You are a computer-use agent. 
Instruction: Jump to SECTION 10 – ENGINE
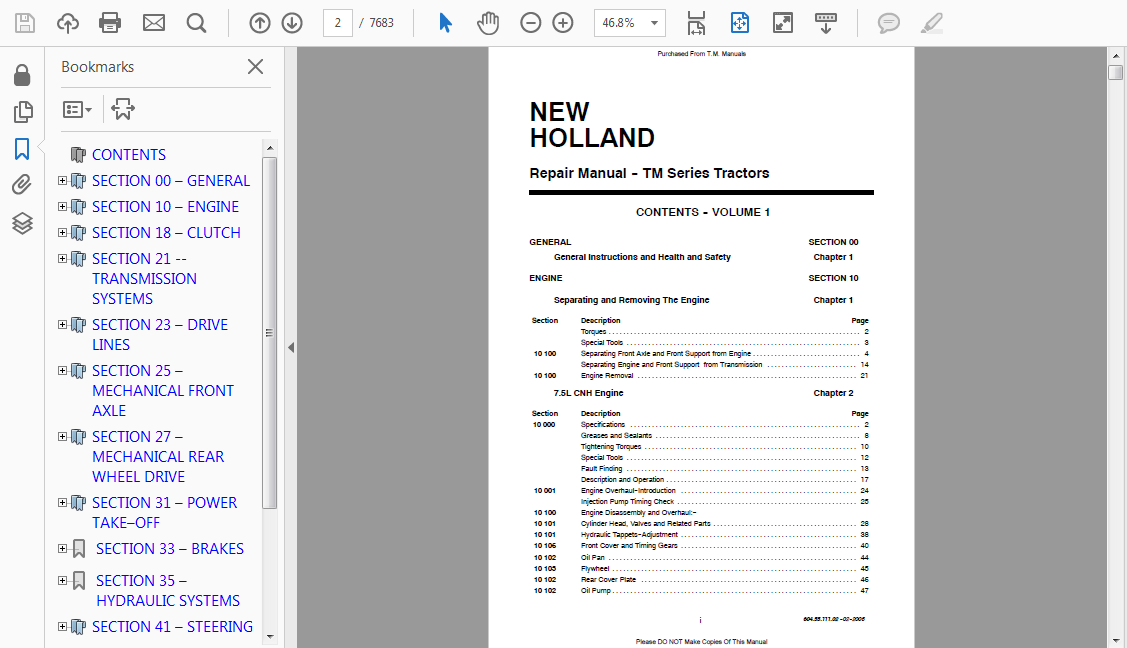tap(165, 206)
